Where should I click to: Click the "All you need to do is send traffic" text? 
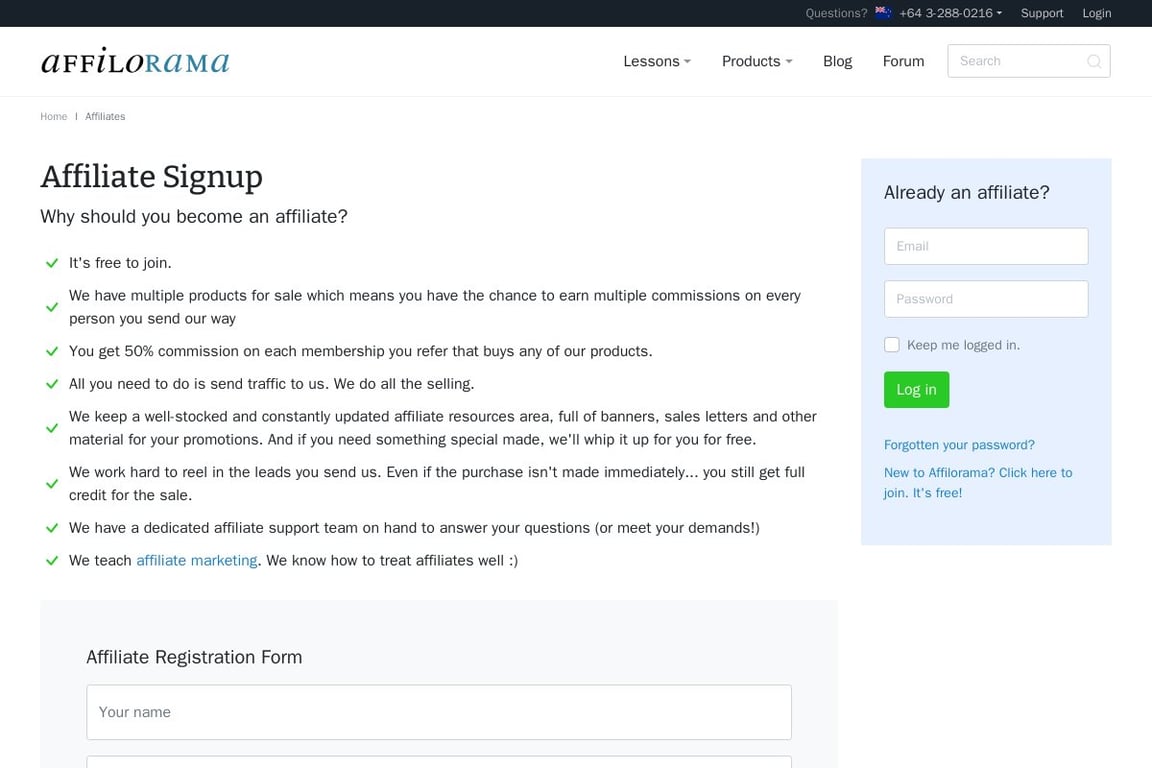pyautogui.click(x=272, y=384)
